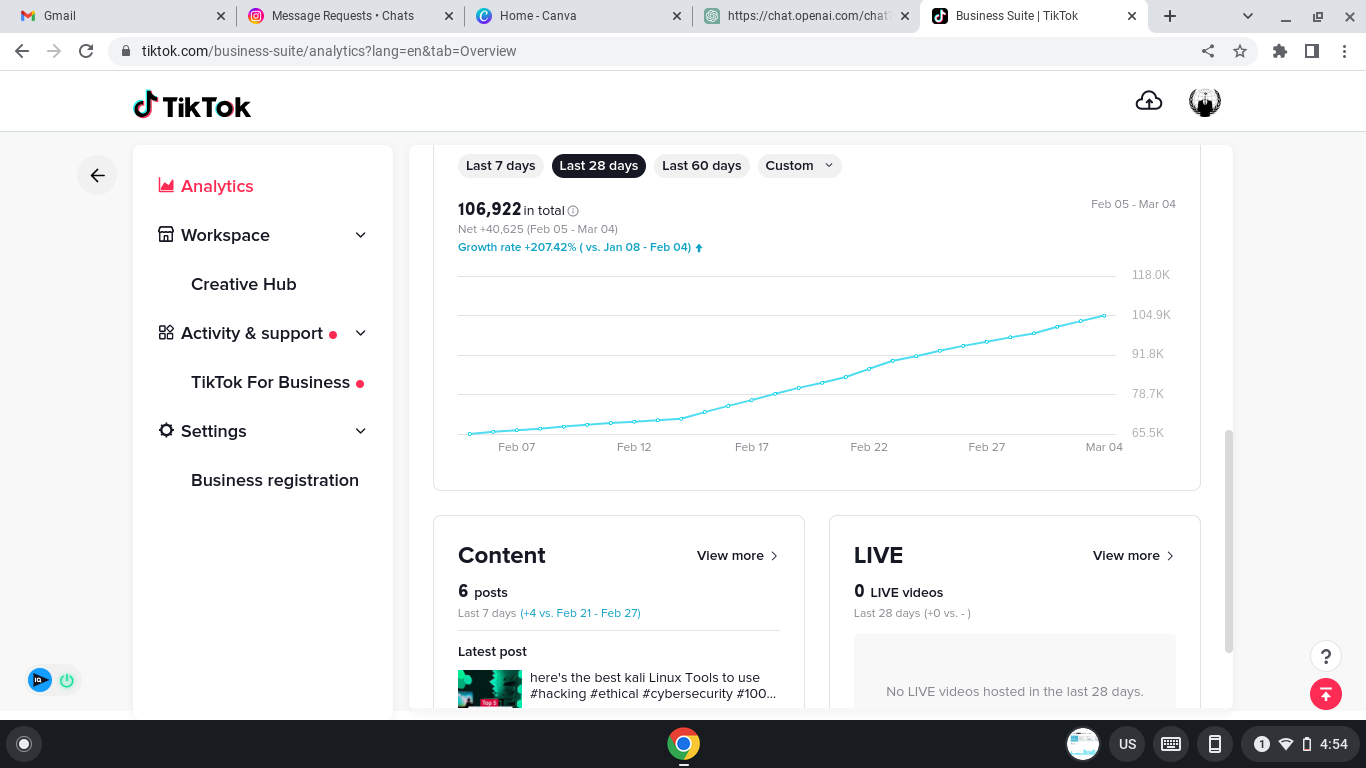Click the last data point on chart
The width and height of the screenshot is (1366, 768).
1104,316
